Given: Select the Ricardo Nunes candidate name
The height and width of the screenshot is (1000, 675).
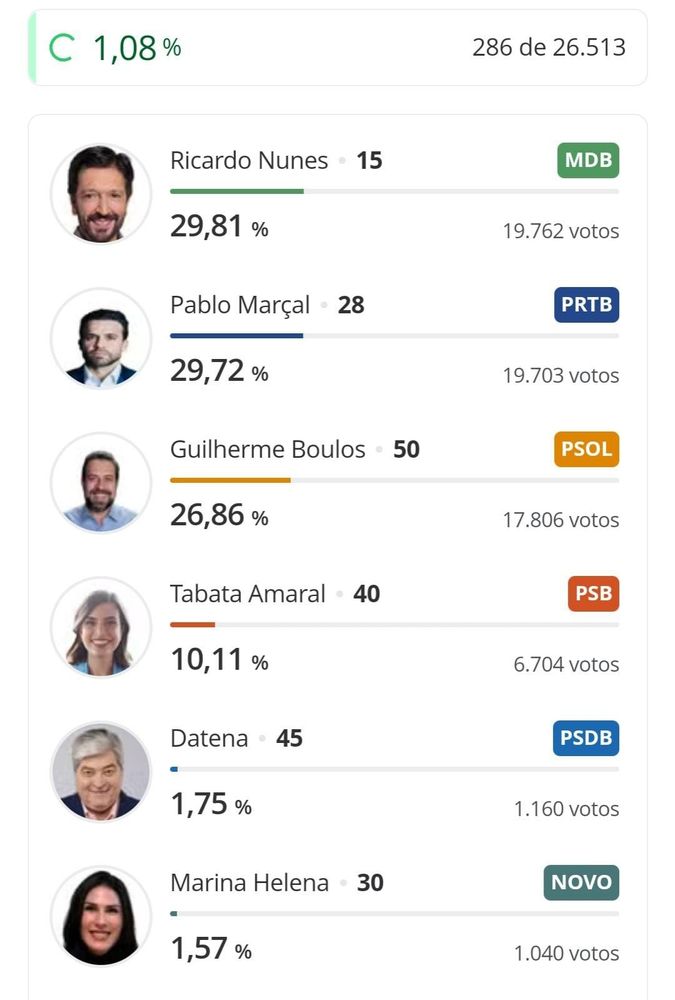Looking at the screenshot, I should (249, 161).
